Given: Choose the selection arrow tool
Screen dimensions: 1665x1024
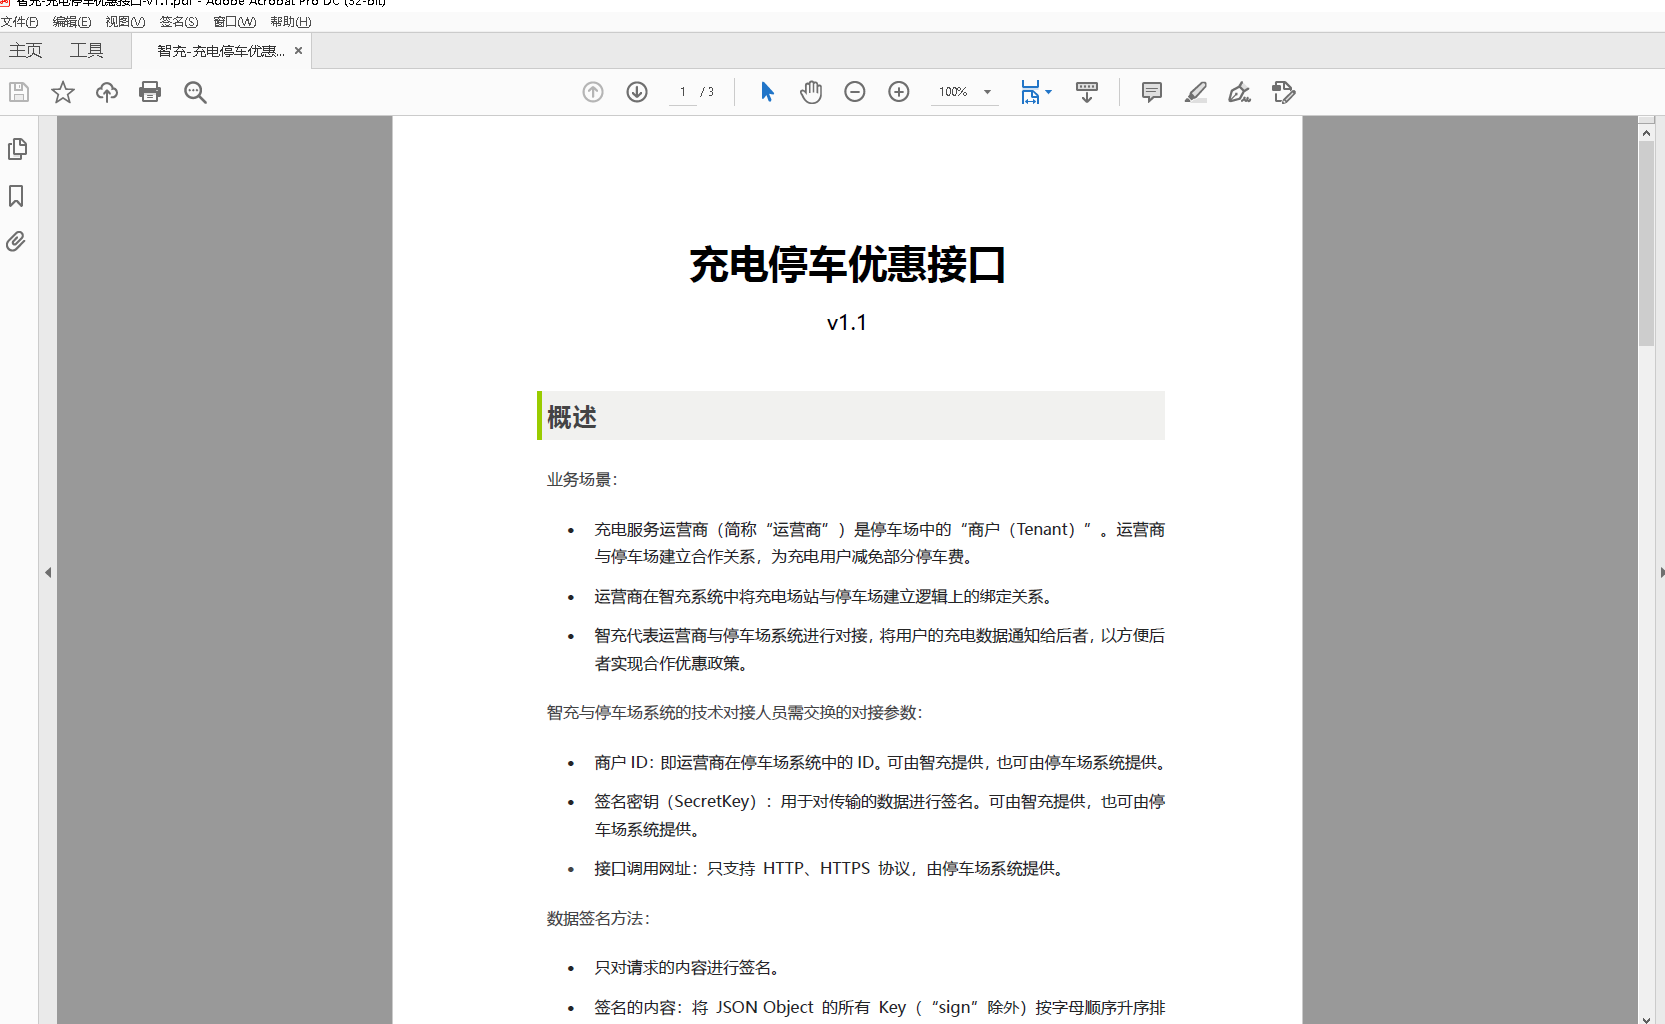Looking at the screenshot, I should [767, 92].
